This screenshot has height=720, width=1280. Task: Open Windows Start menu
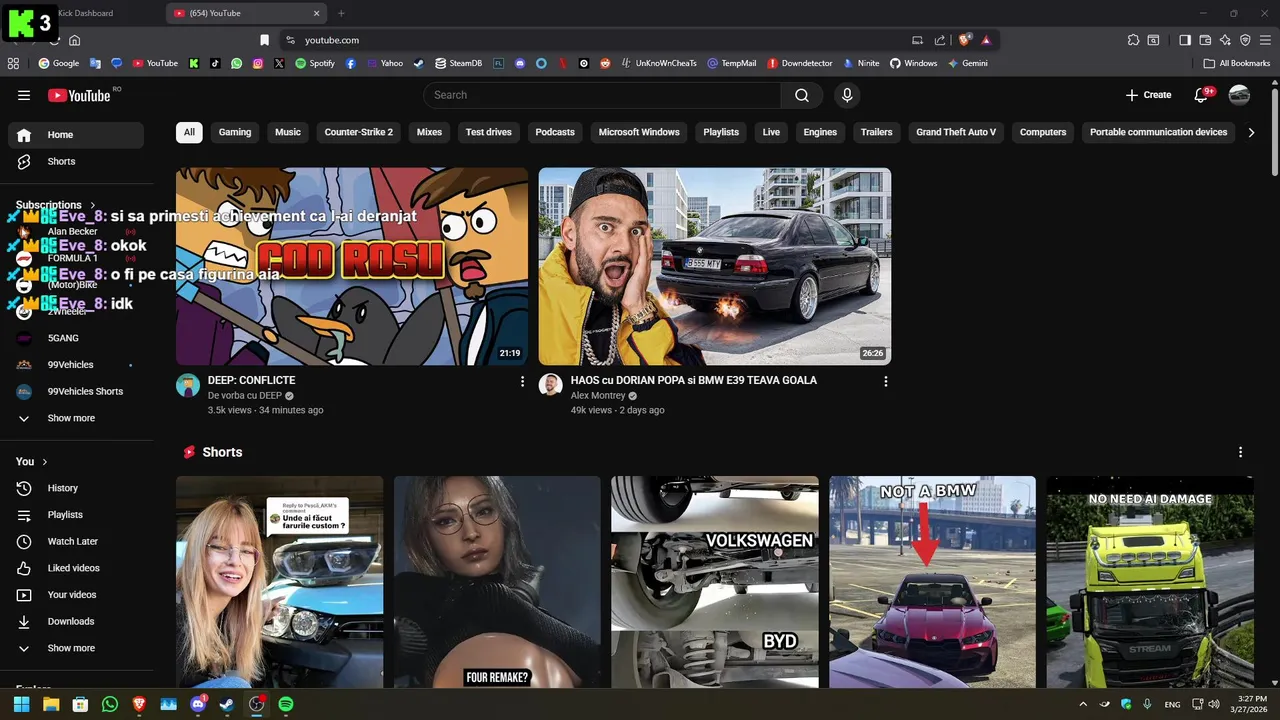(x=21, y=704)
